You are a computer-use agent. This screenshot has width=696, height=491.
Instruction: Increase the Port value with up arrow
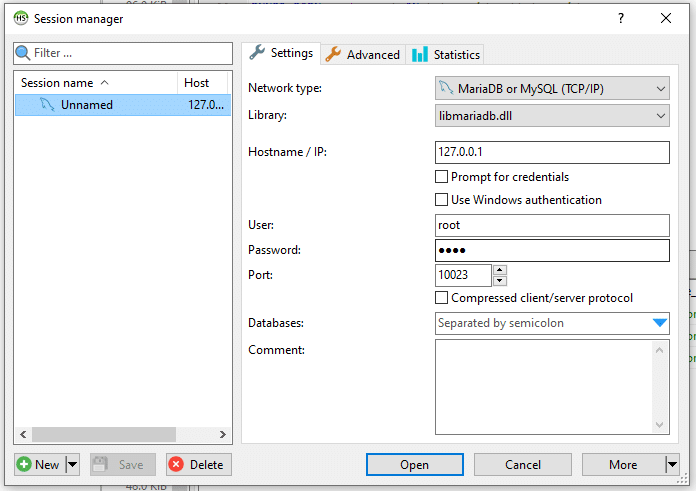pyautogui.click(x=500, y=269)
